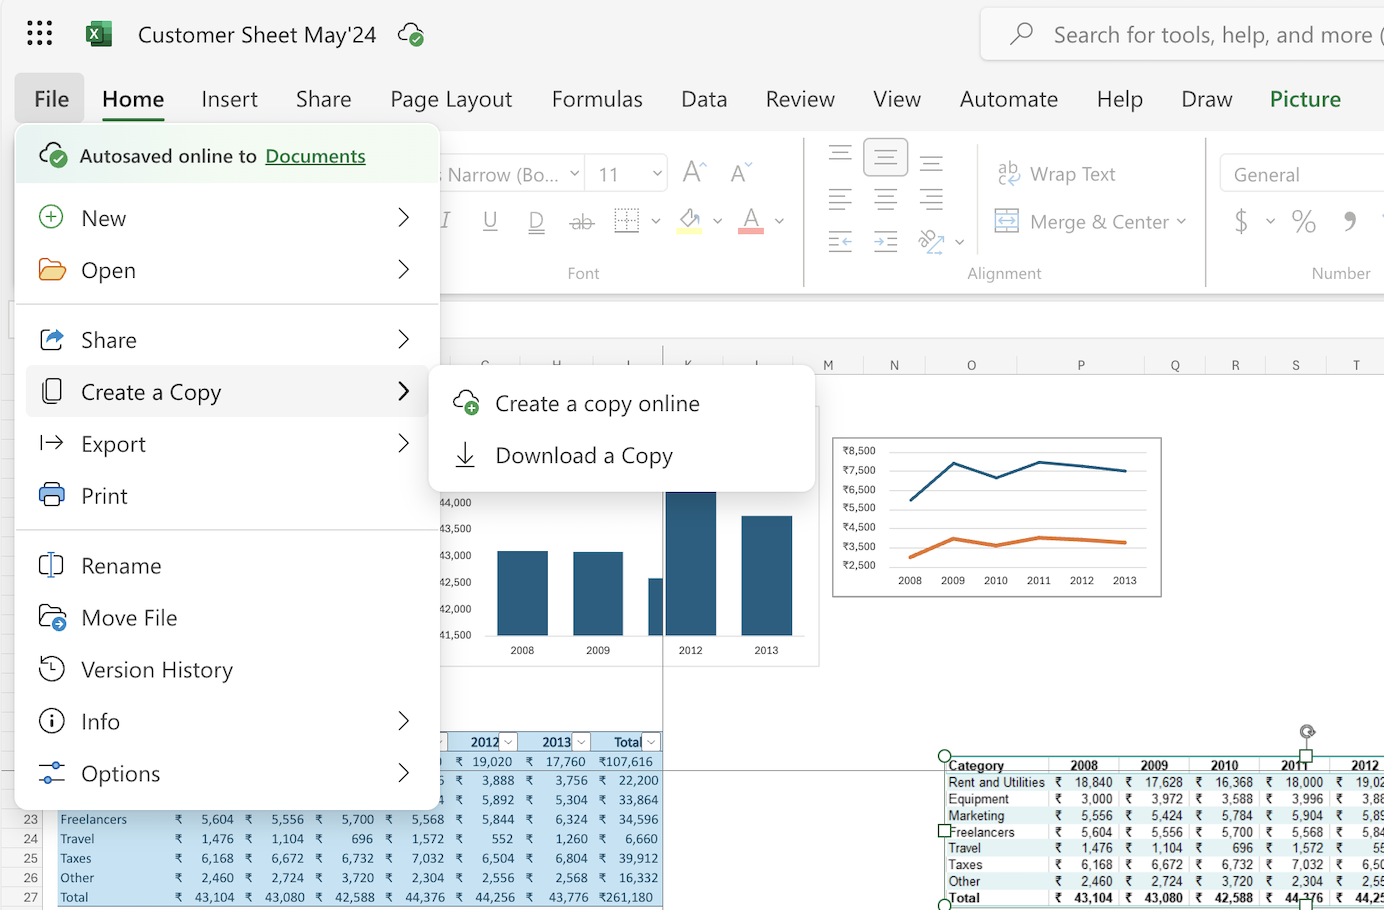Apply strikethrough formatting
This screenshot has height=910, width=1384.
pos(581,222)
